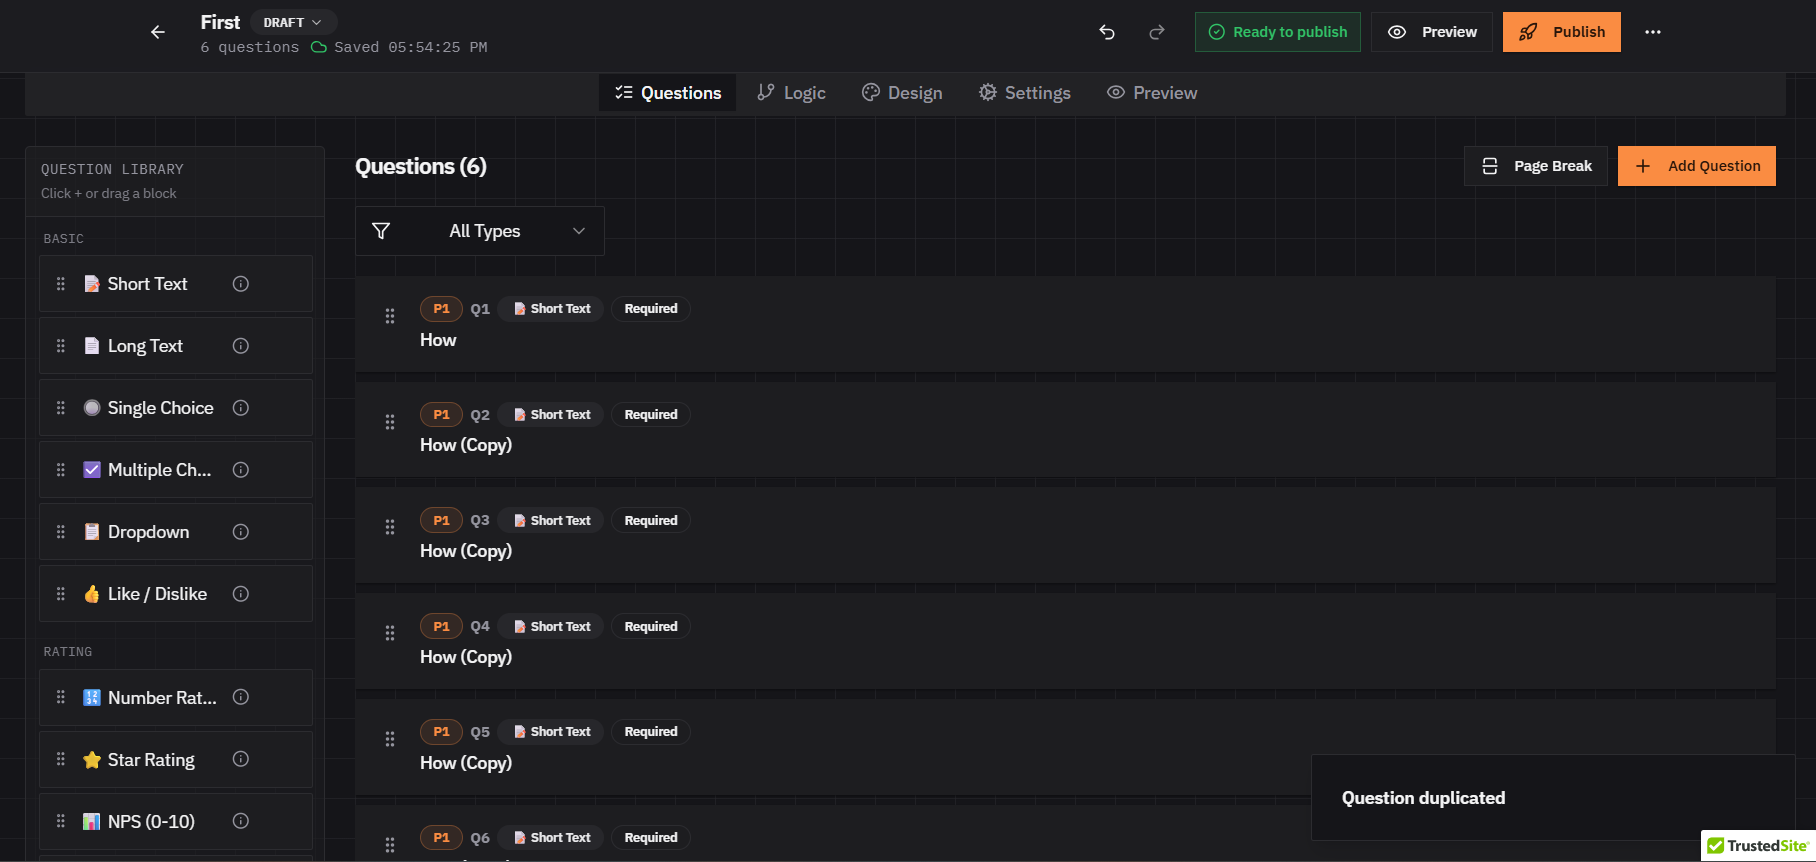This screenshot has width=1816, height=862.
Task: Click the drag handle of Short Text library block
Action: [61, 284]
